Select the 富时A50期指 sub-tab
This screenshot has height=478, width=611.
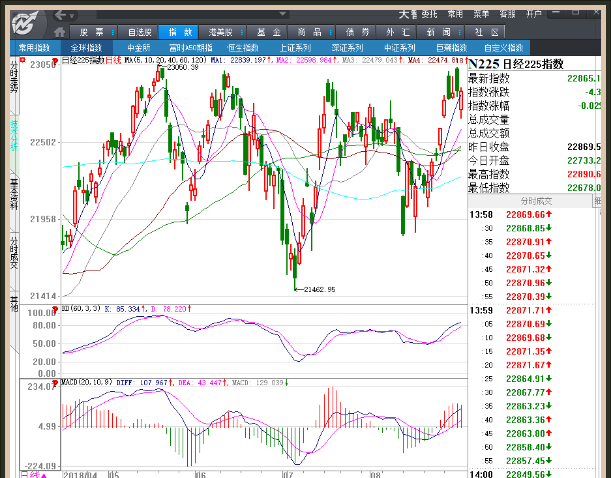pyautogui.click(x=191, y=48)
